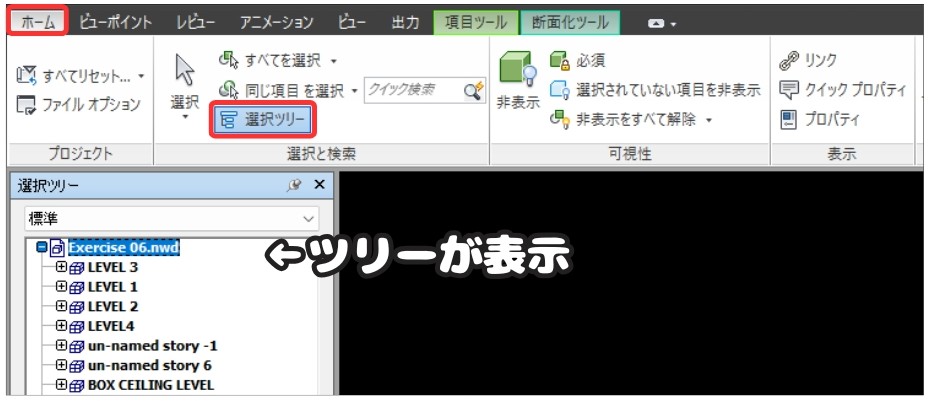Expand the LEVEL4 node
The height and width of the screenshot is (401, 931).
click(61, 326)
